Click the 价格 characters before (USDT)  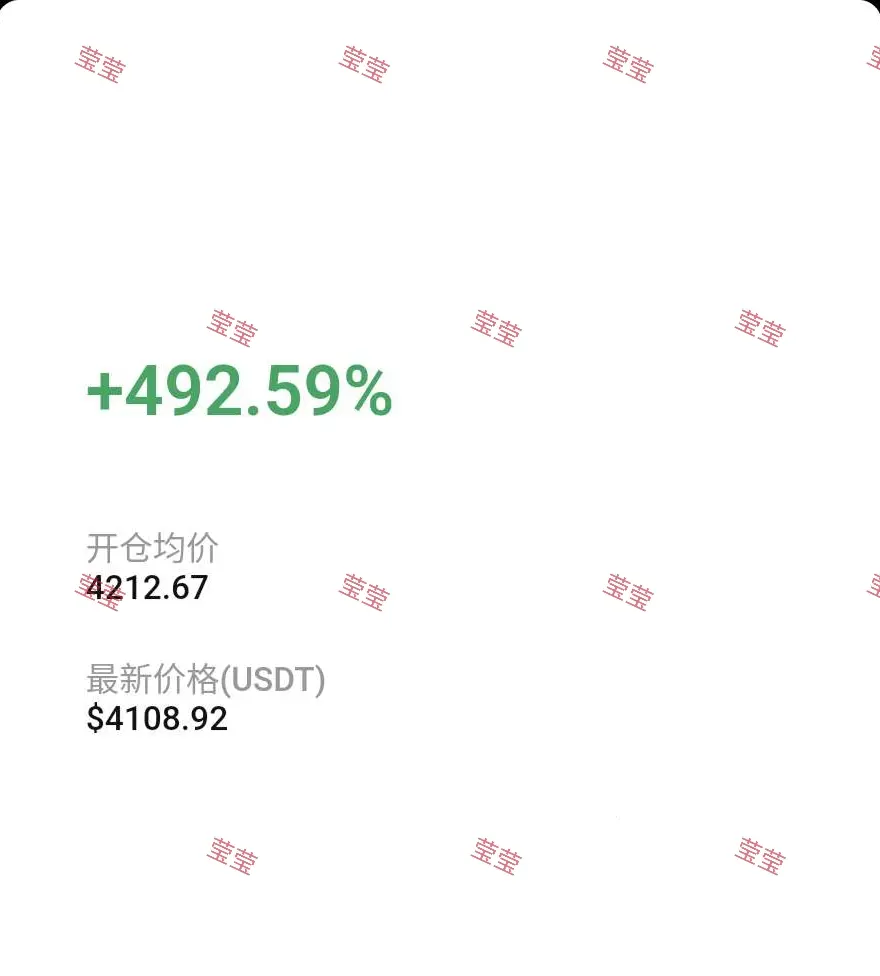[185, 679]
